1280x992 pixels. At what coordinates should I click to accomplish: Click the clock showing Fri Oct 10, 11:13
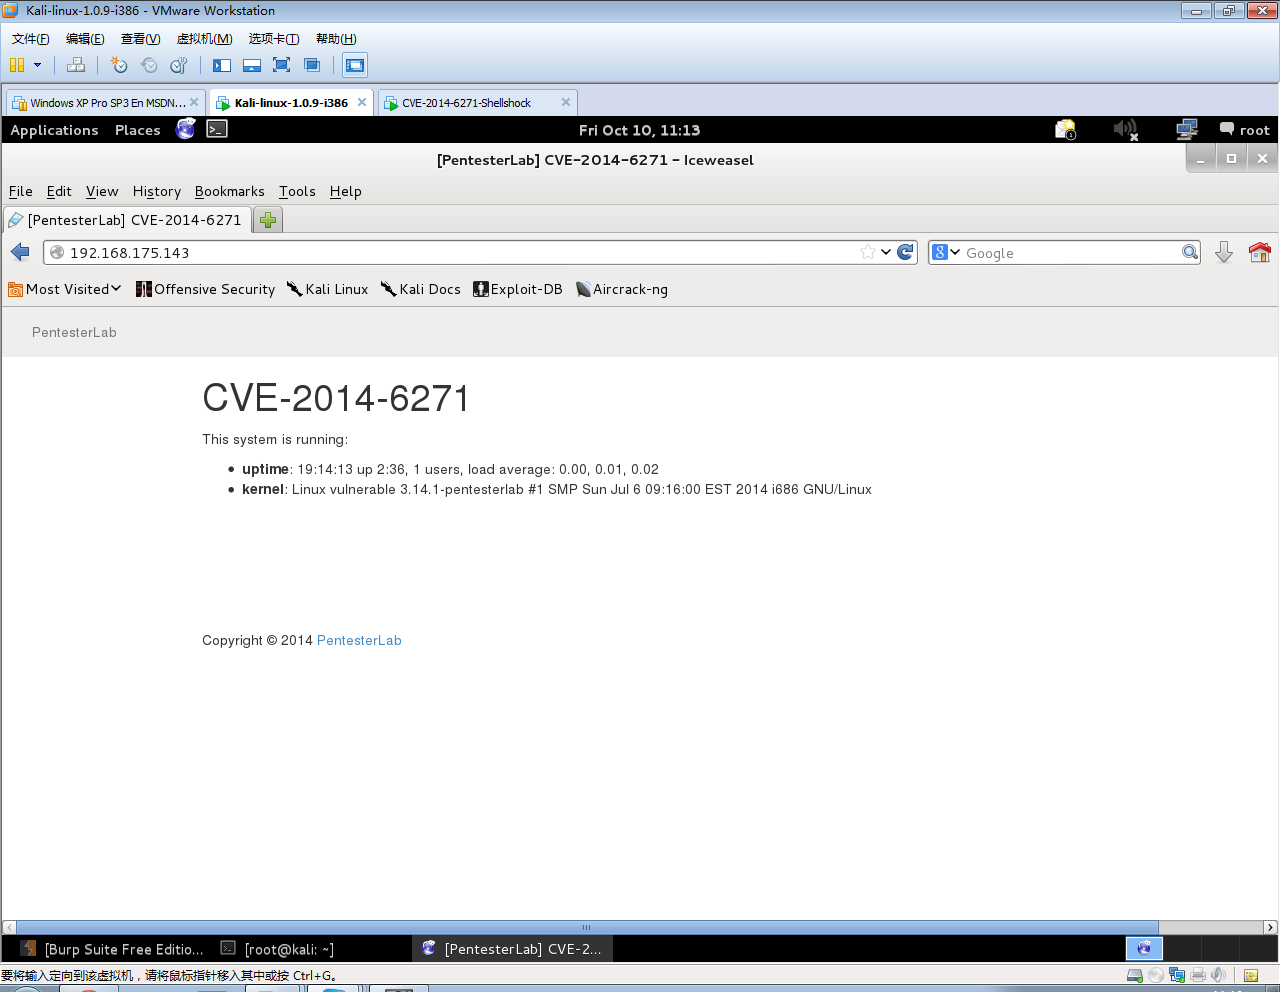pyautogui.click(x=639, y=130)
